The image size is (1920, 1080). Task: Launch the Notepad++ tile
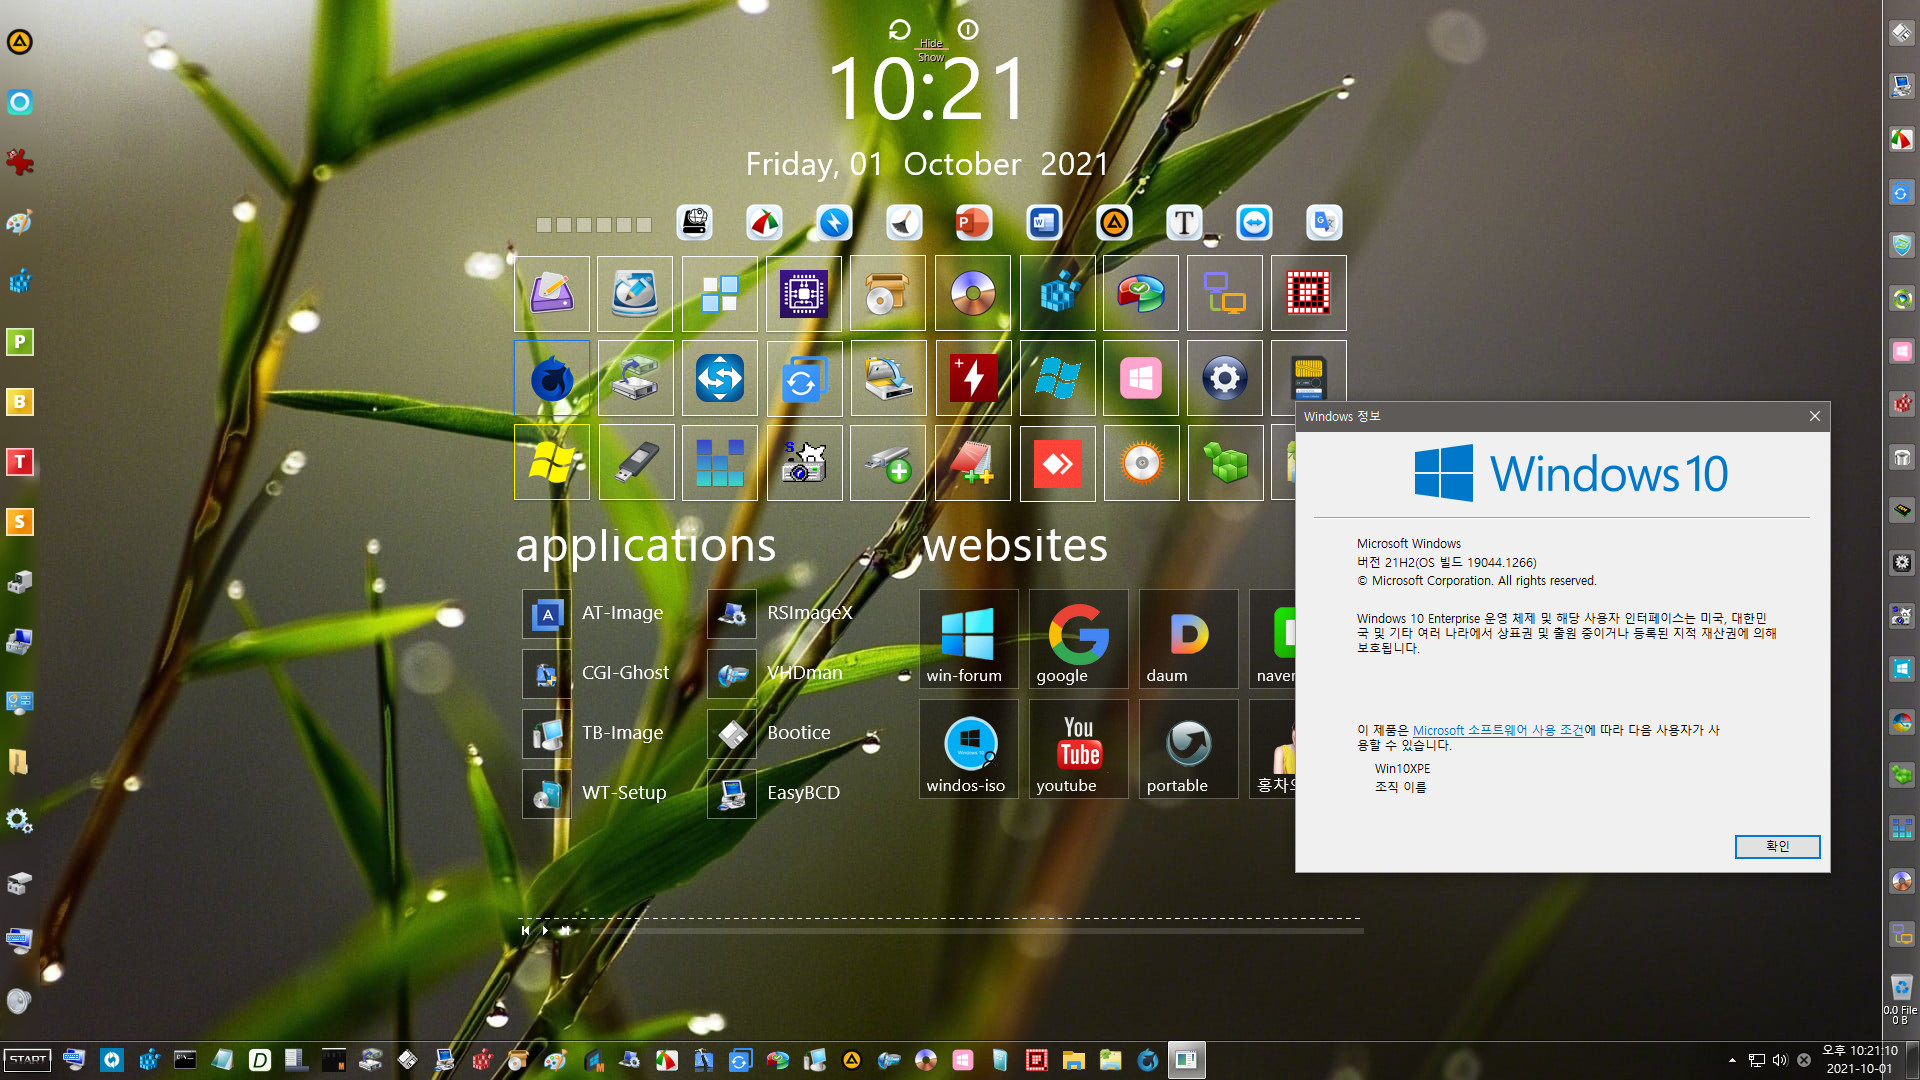click(x=973, y=463)
